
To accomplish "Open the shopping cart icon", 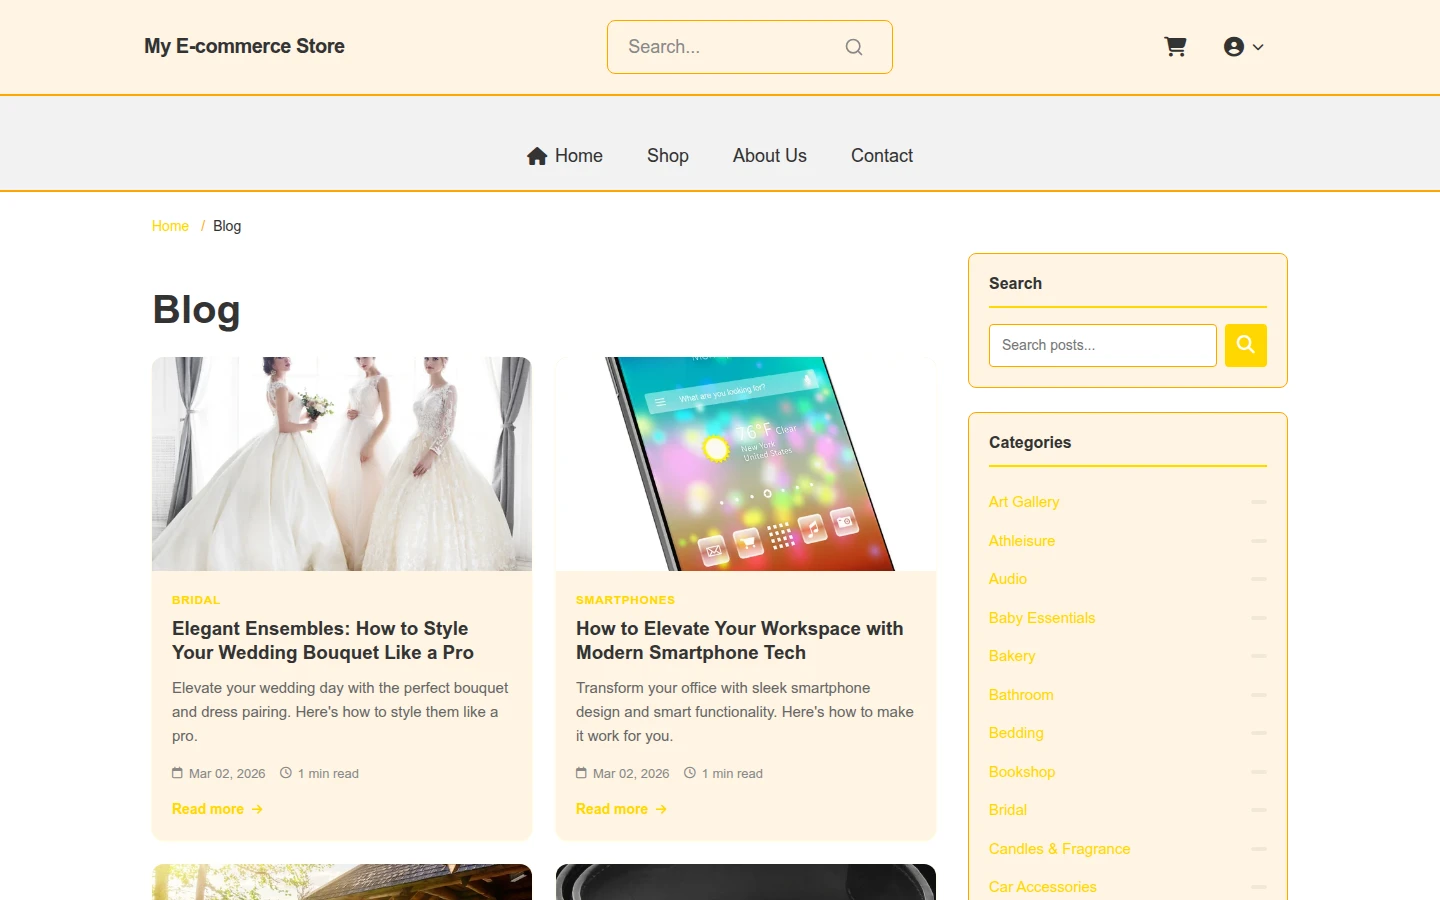I will (x=1175, y=47).
